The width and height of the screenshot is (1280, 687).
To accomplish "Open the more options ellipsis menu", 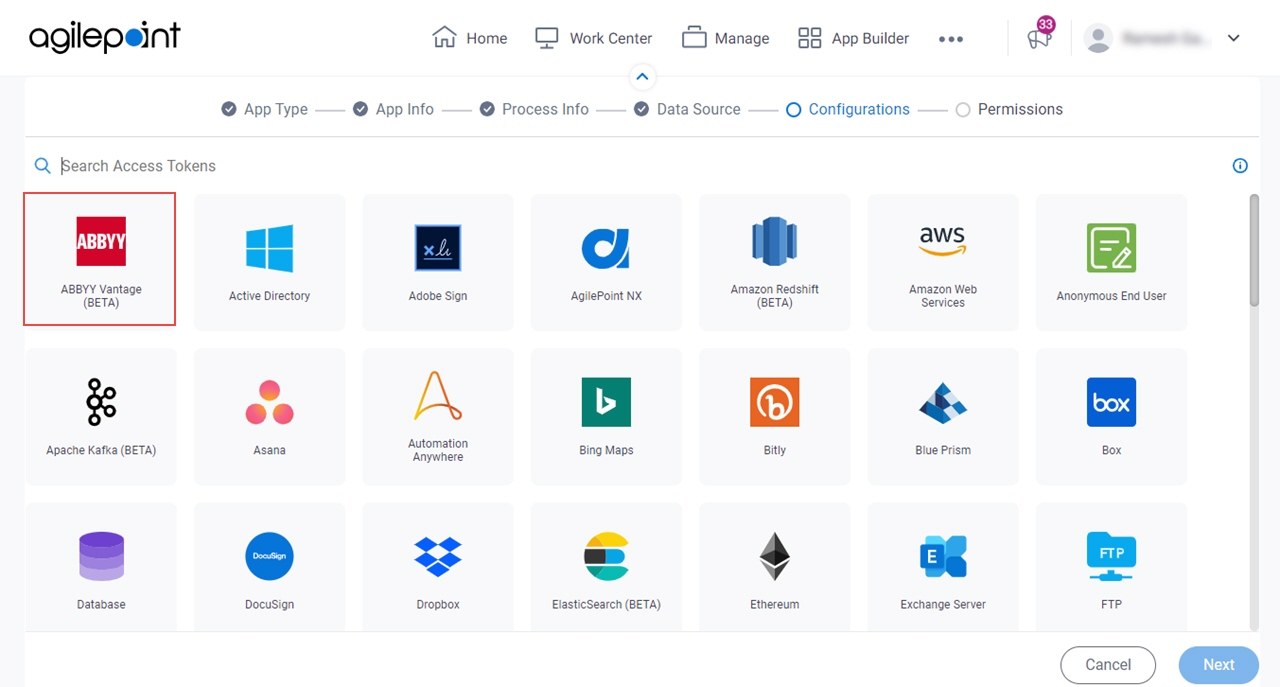I will (x=951, y=39).
